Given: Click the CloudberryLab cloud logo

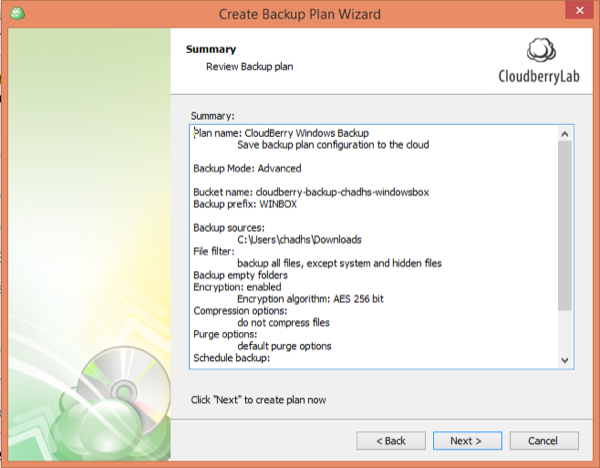Looking at the screenshot, I should click(x=541, y=50).
